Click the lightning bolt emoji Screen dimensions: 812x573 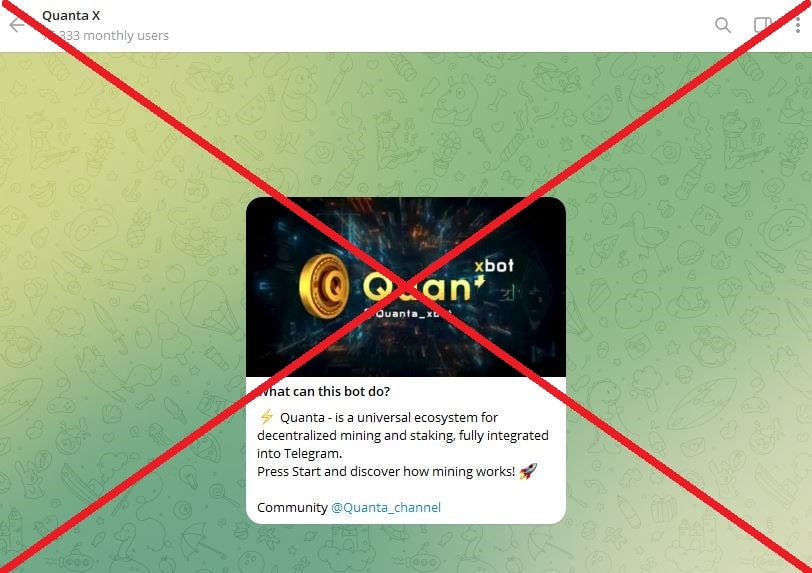(266, 417)
